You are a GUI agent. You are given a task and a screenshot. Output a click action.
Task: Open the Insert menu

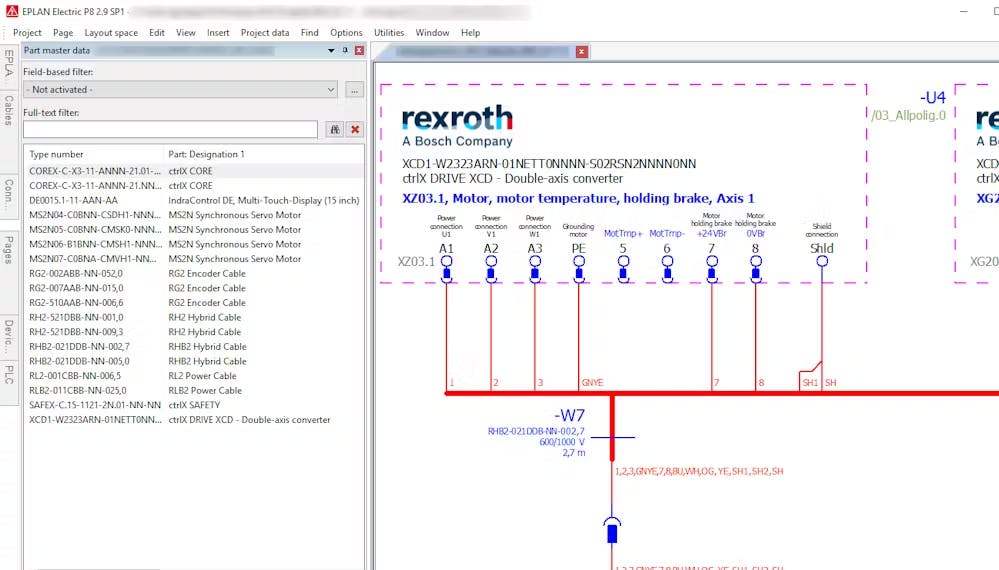tap(218, 32)
